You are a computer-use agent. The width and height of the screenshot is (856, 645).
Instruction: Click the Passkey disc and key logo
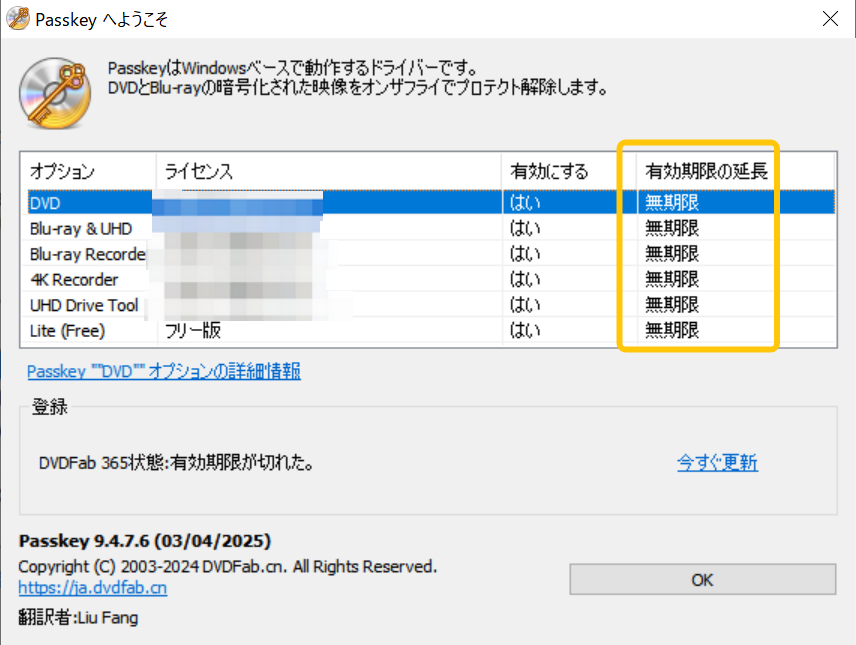[x=55, y=93]
